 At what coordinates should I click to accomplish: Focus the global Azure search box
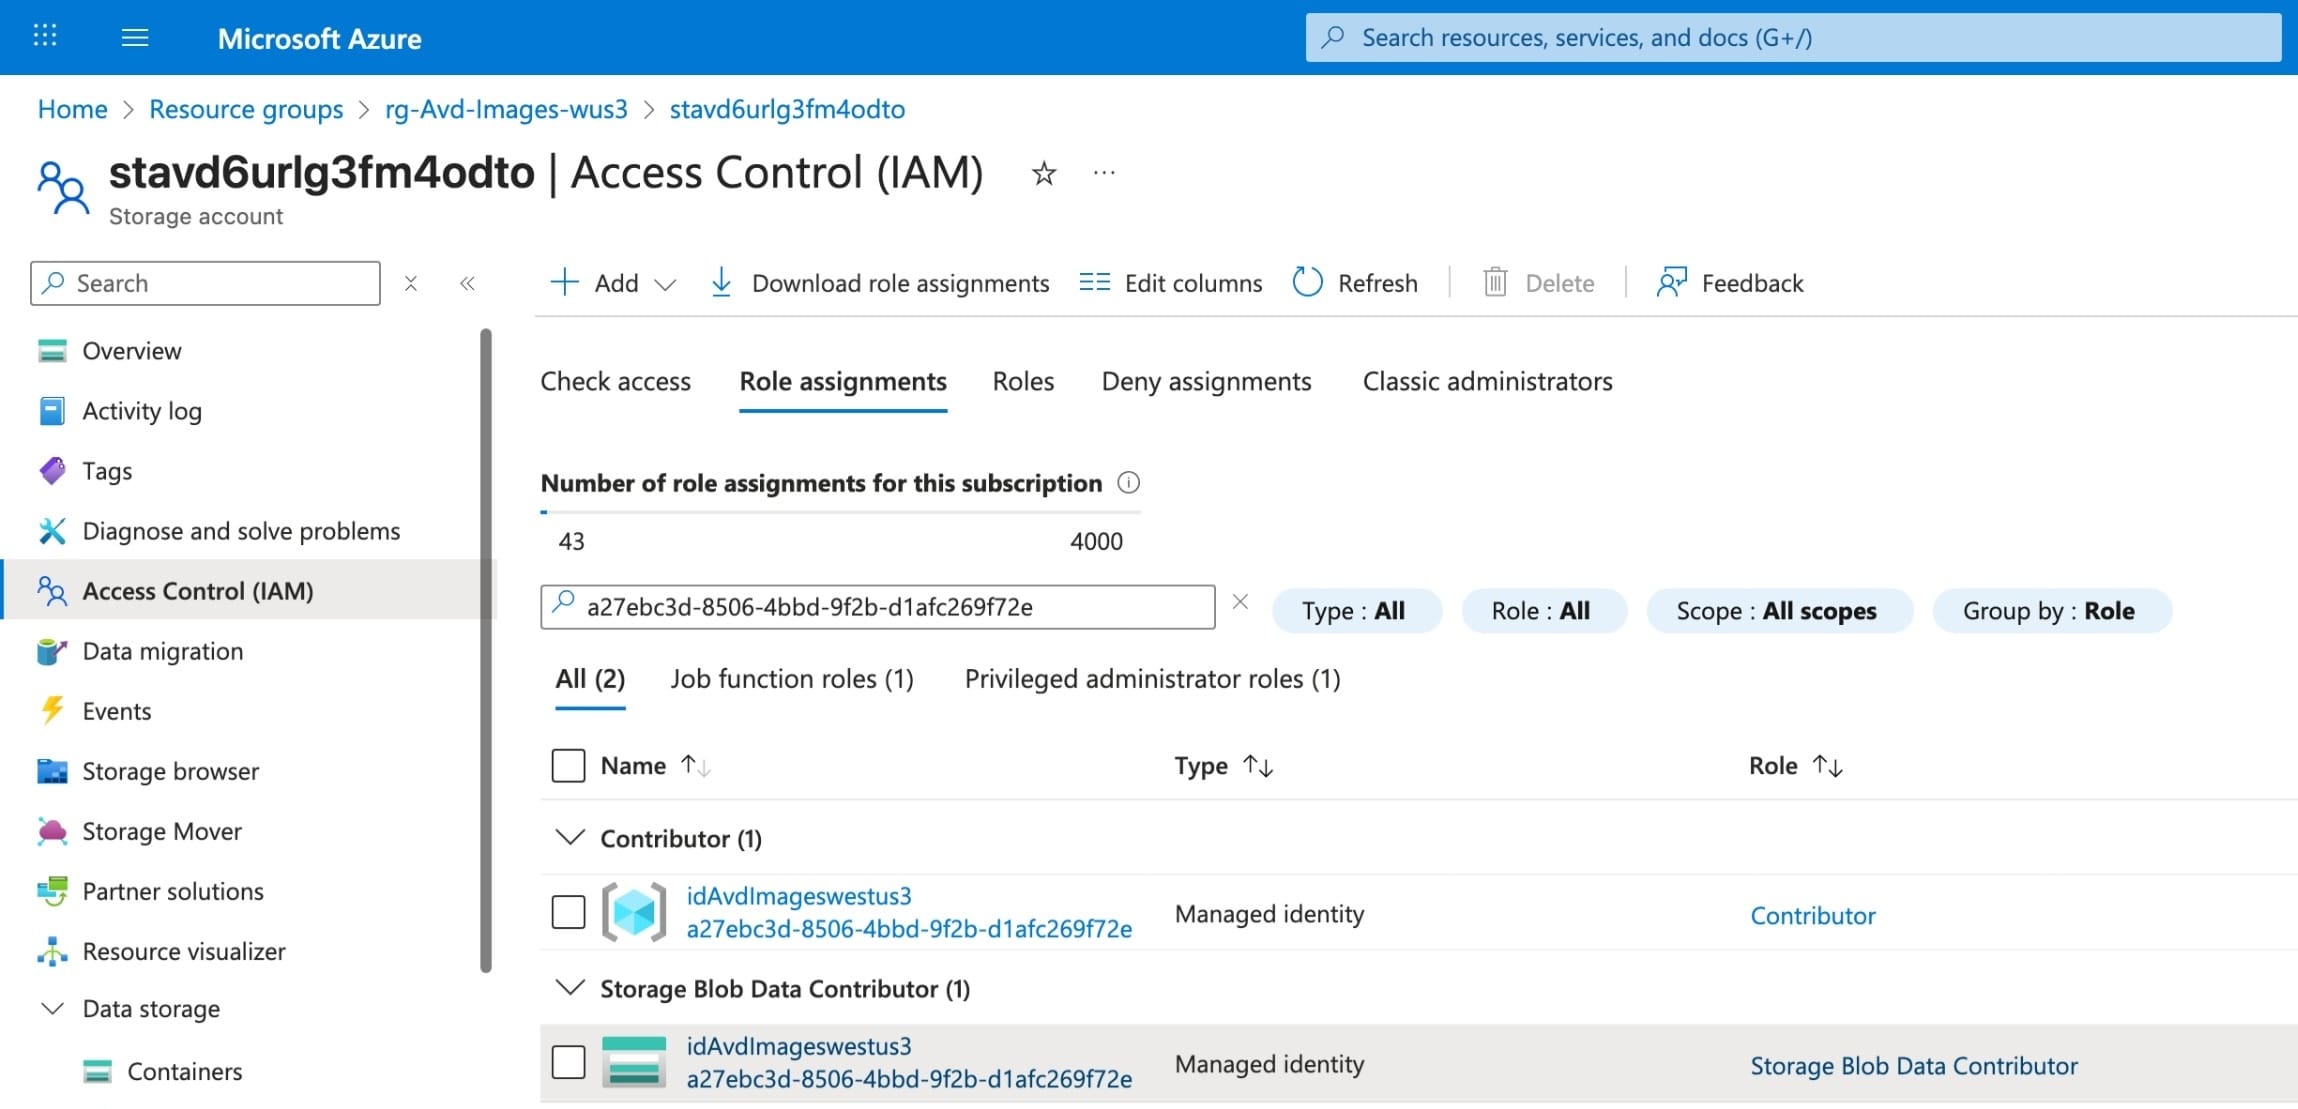[1793, 37]
